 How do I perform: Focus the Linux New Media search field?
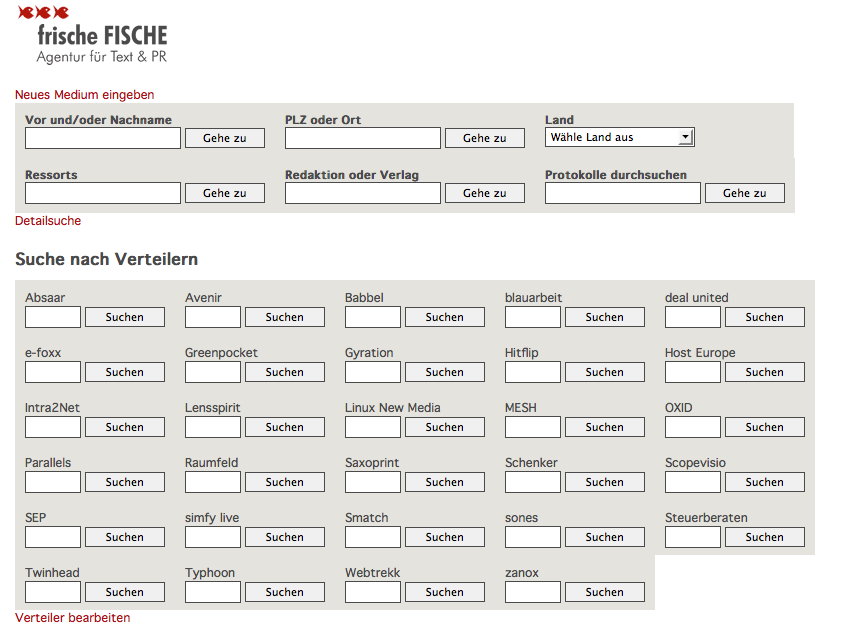pyautogui.click(x=373, y=427)
